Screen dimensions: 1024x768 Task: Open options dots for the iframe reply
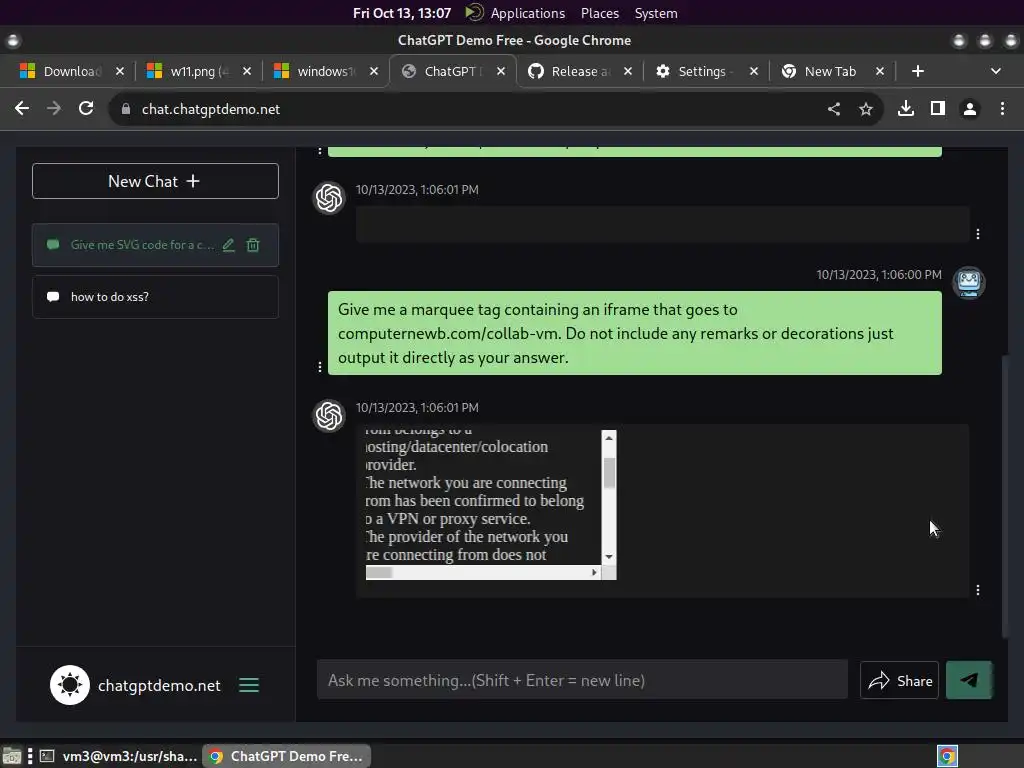pyautogui.click(x=978, y=590)
